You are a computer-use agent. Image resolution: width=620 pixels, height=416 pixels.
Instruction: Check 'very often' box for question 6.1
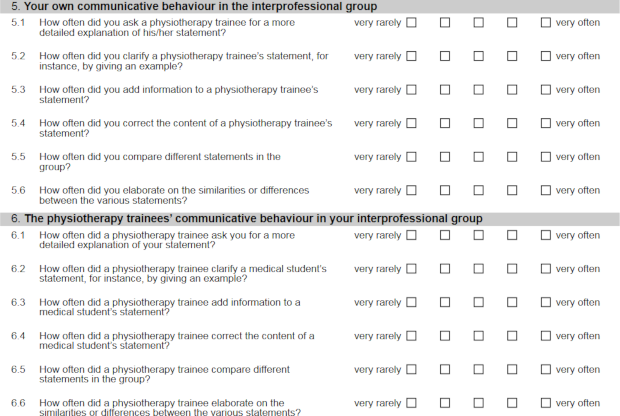point(546,236)
